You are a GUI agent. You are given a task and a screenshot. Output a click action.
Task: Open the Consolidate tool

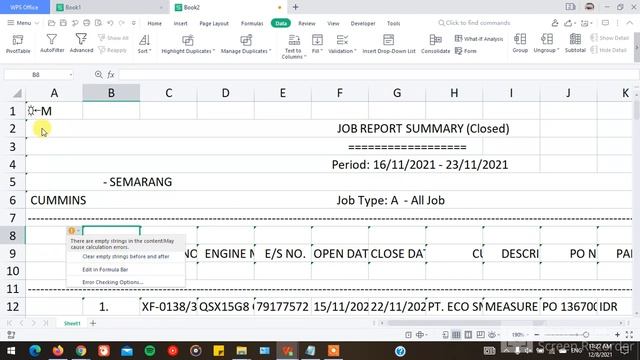click(436, 44)
